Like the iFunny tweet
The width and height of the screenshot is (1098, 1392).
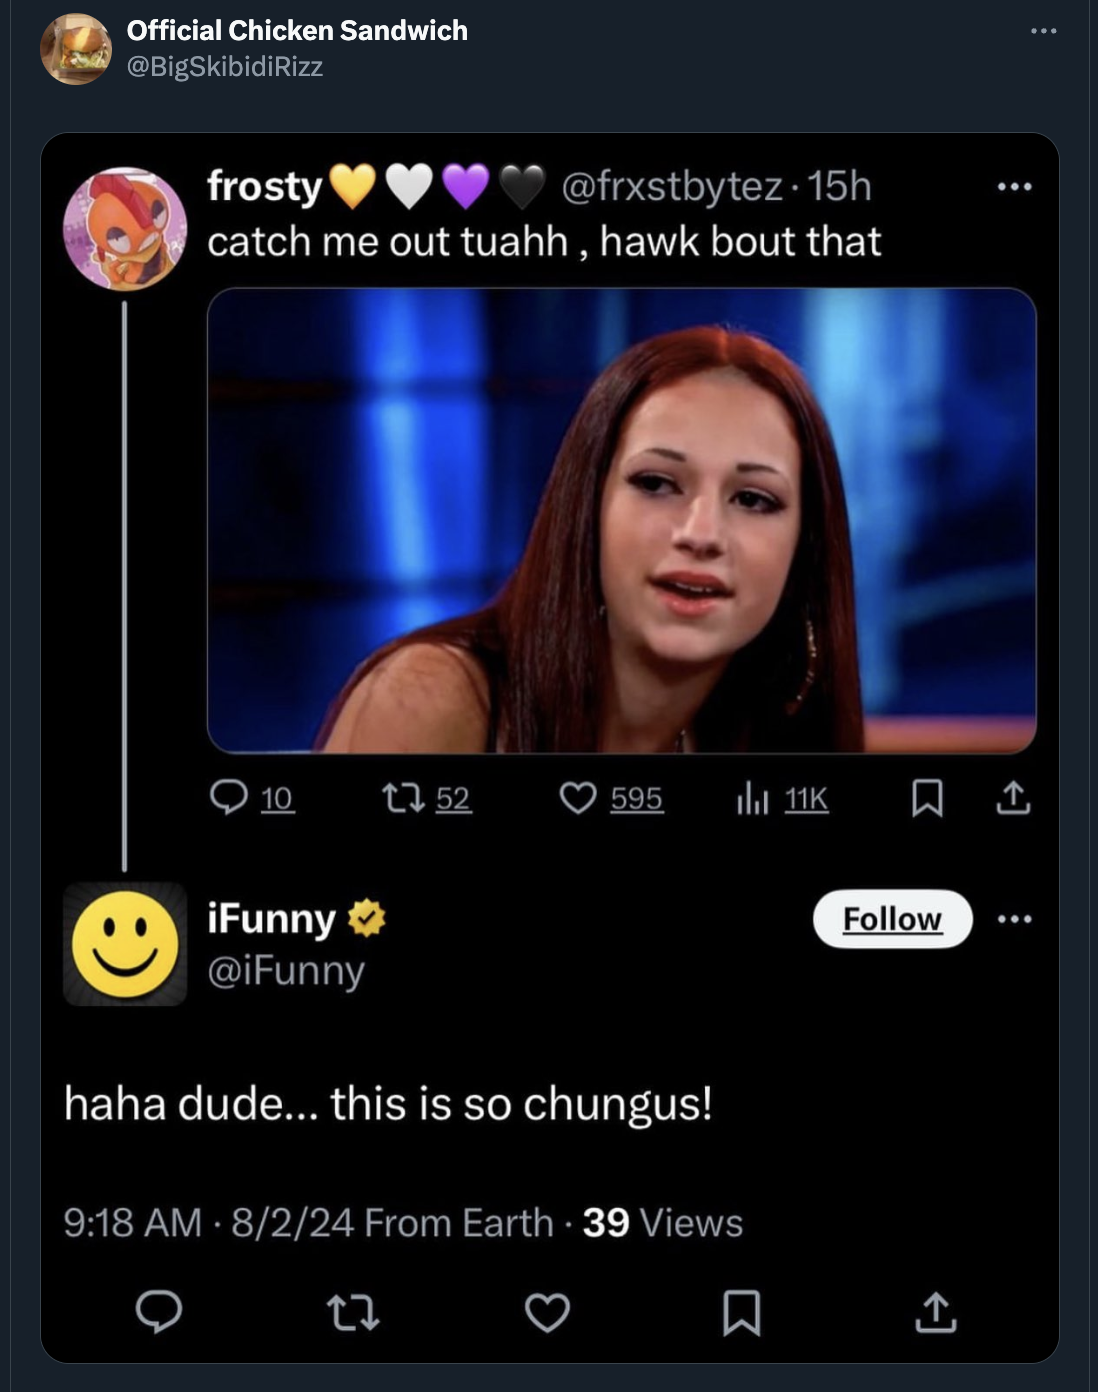click(547, 1312)
